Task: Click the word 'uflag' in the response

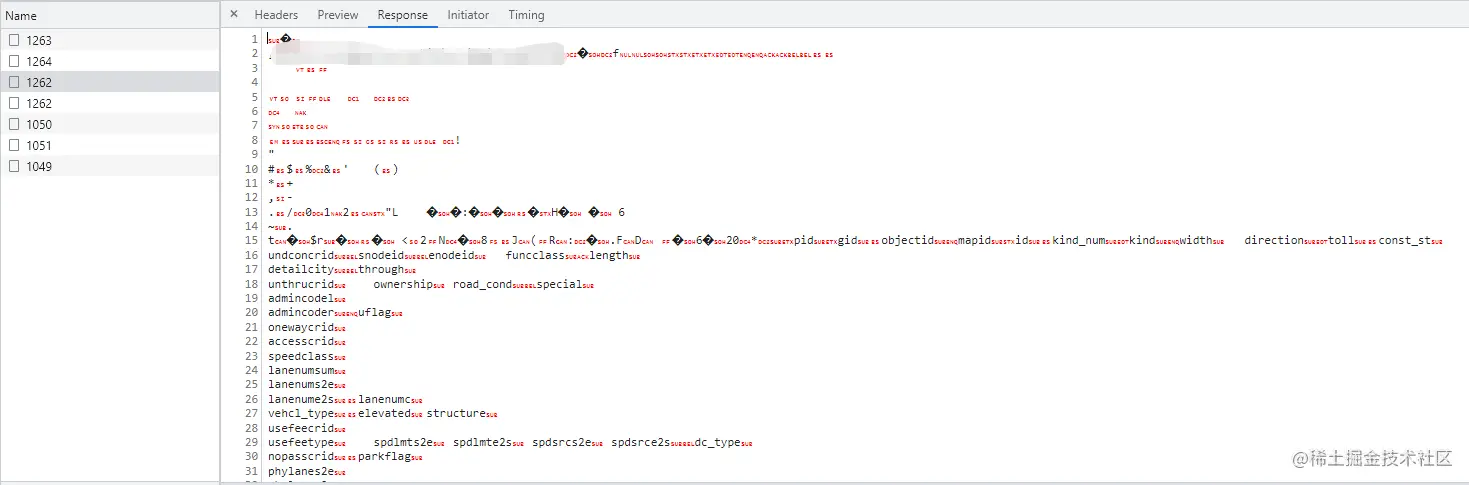Action: pos(375,313)
